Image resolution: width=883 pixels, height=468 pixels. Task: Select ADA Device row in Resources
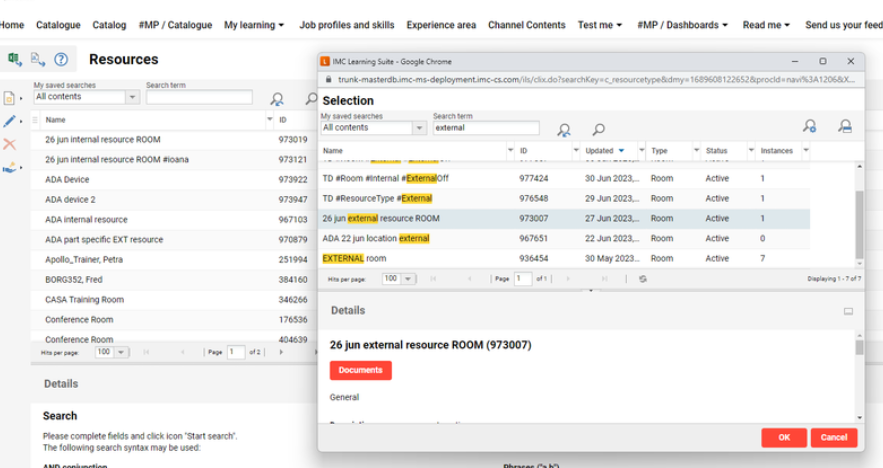(x=175, y=180)
